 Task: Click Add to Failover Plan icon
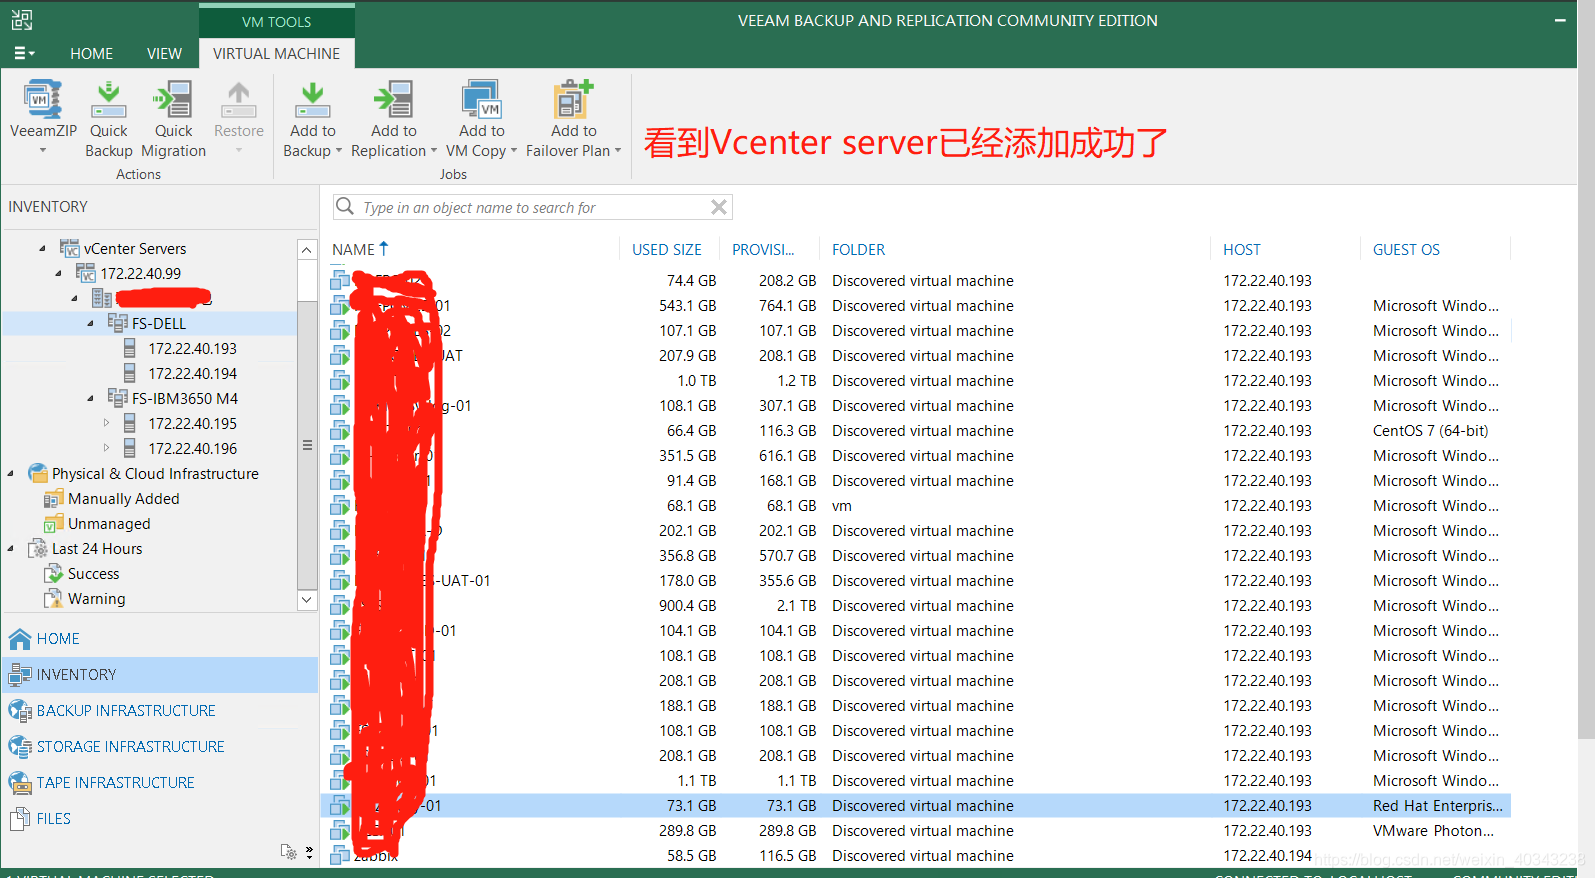coord(573,99)
